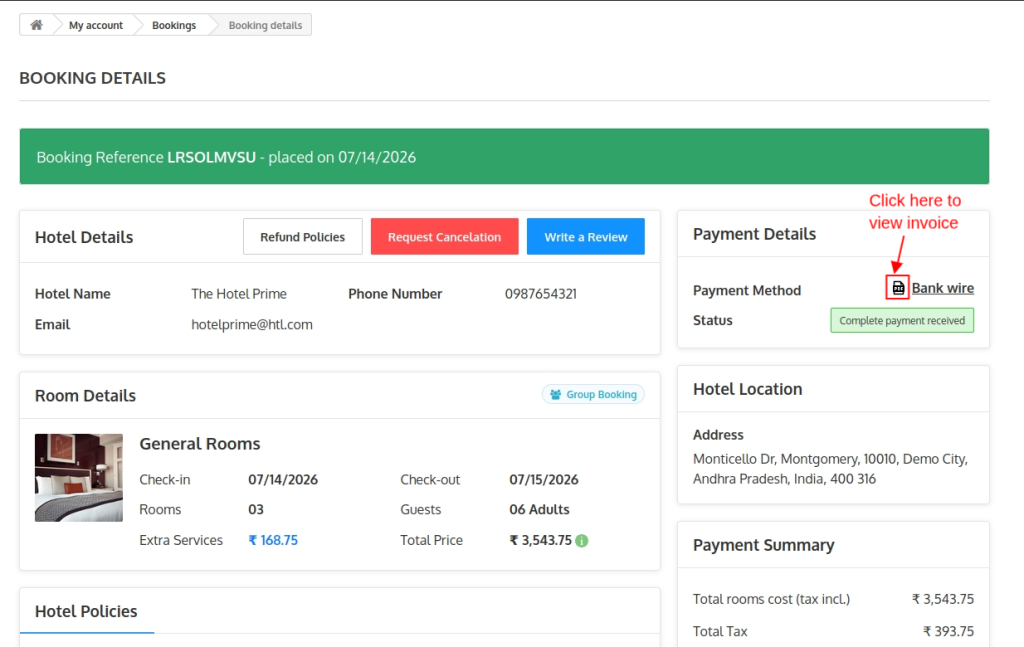This screenshot has height=647, width=1024.
Task: Click the Complete payment received status badge
Action: pos(902,321)
